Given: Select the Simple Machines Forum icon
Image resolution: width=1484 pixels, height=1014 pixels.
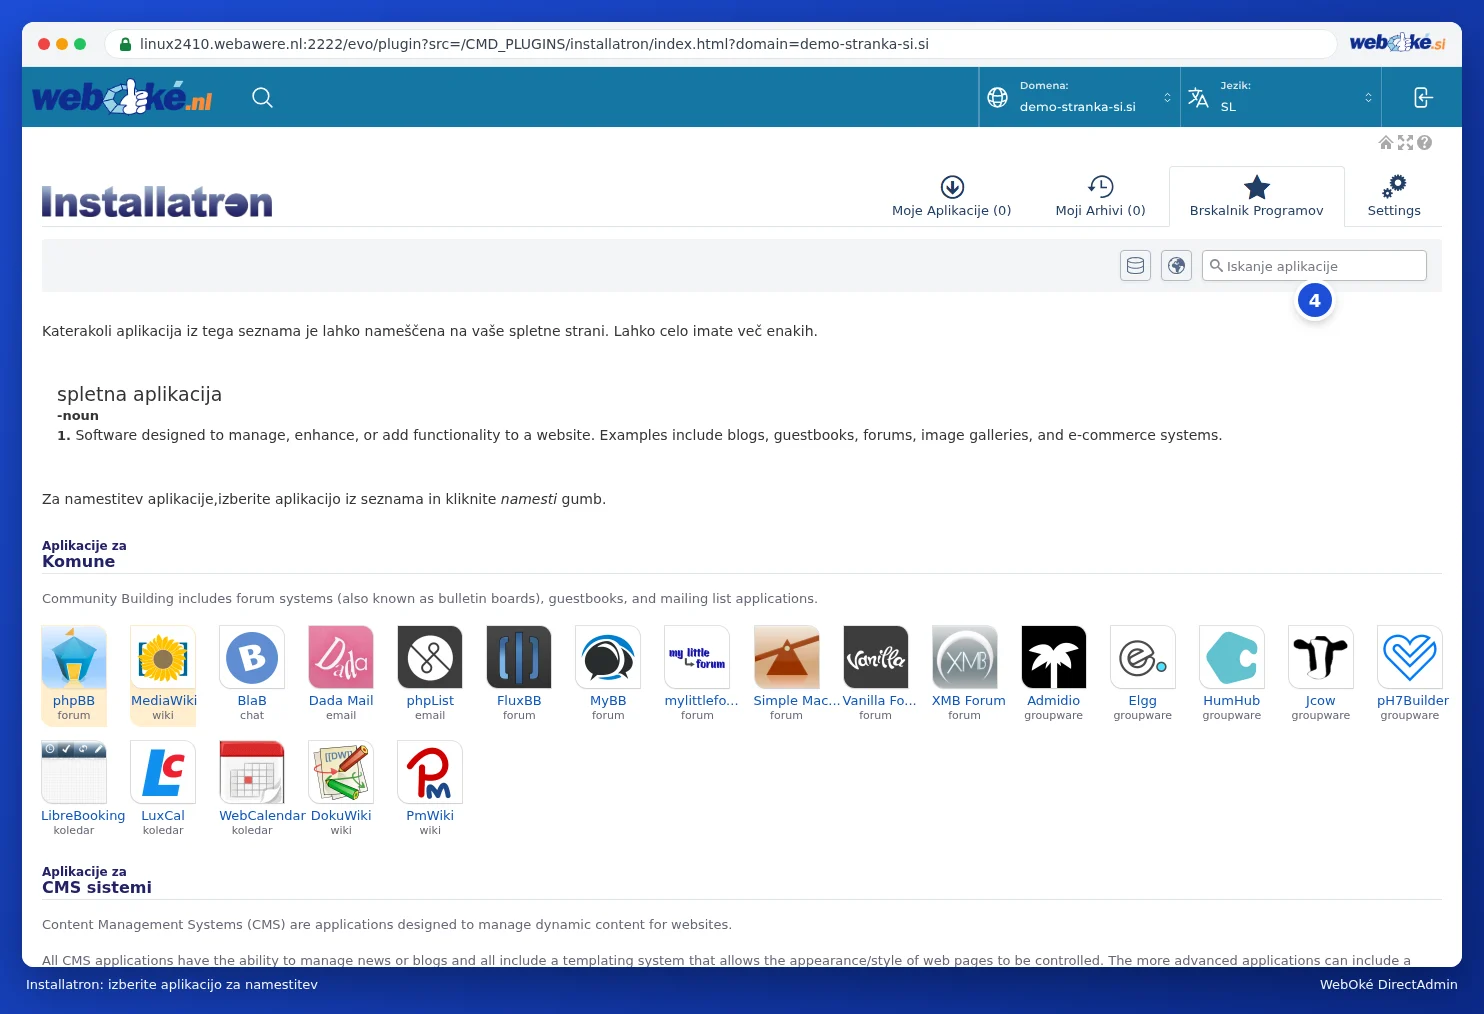Looking at the screenshot, I should [x=787, y=658].
